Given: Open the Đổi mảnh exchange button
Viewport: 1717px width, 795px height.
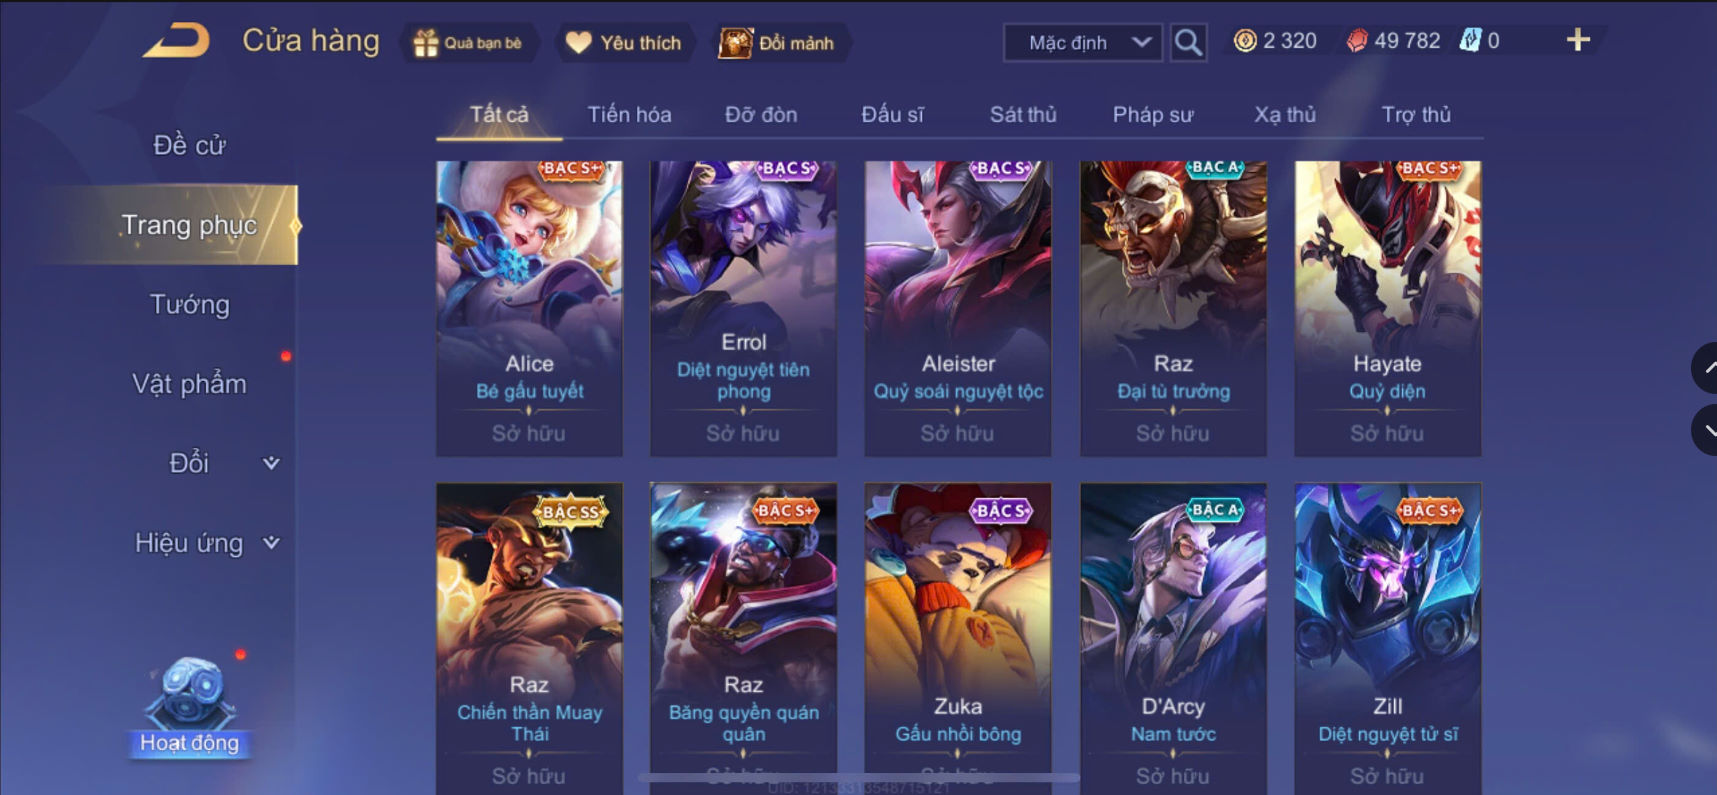Looking at the screenshot, I should (x=778, y=43).
